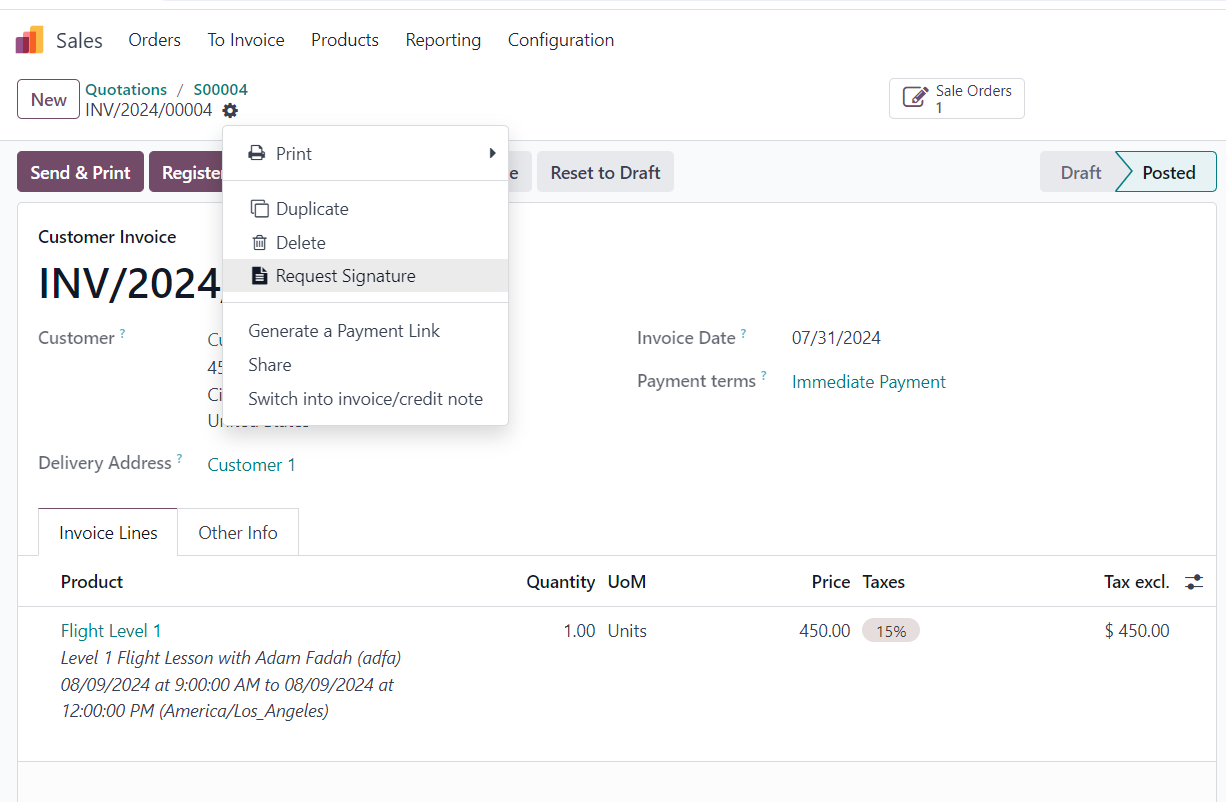Click the Sales app title
1226x802 pixels.
click(79, 40)
